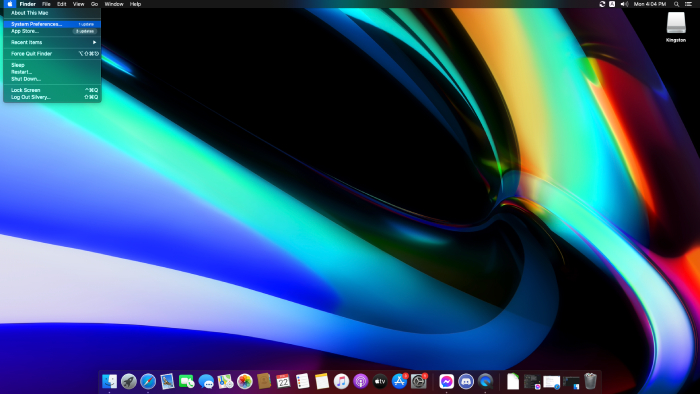Viewport: 700px width, 394px height.
Task: Open Music app in the Dock
Action: coord(341,382)
